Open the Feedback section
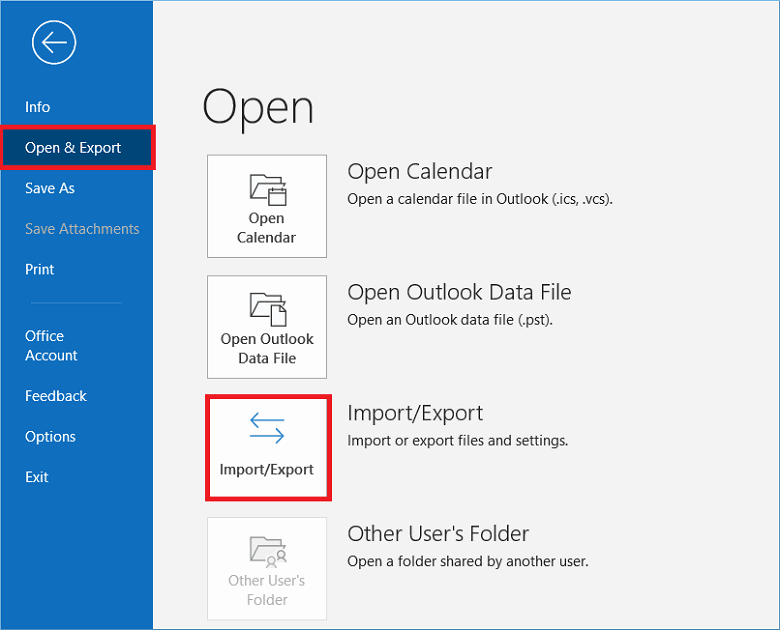 coord(56,396)
